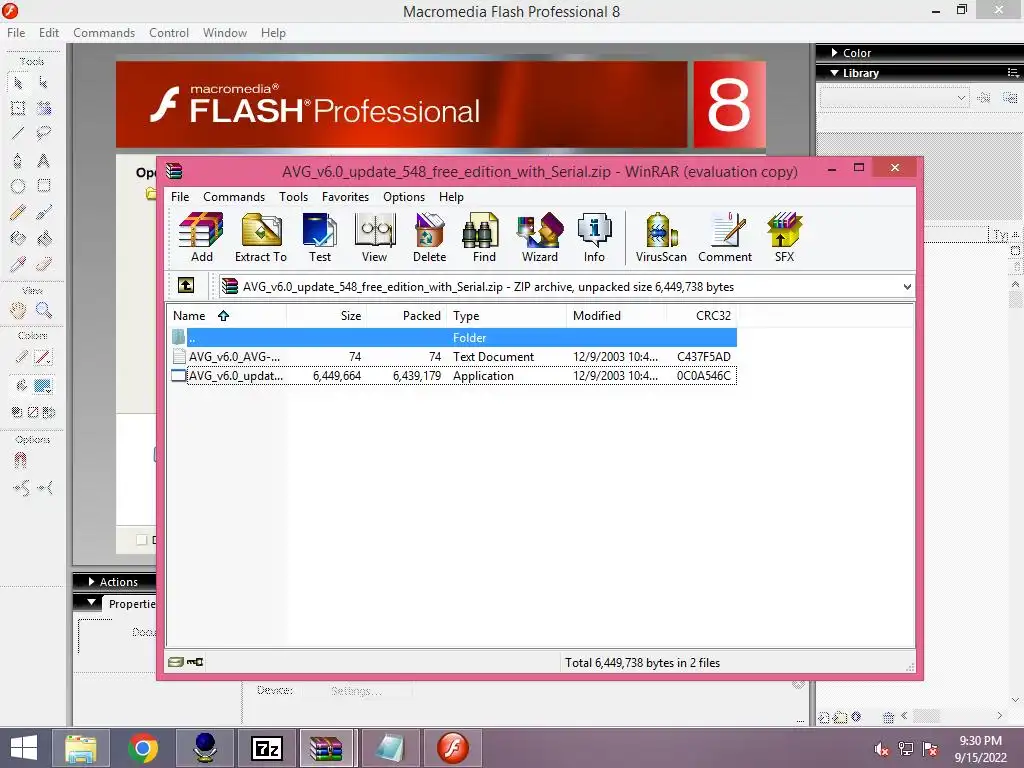Select the Selection arrow tool in Flash

click(x=18, y=83)
